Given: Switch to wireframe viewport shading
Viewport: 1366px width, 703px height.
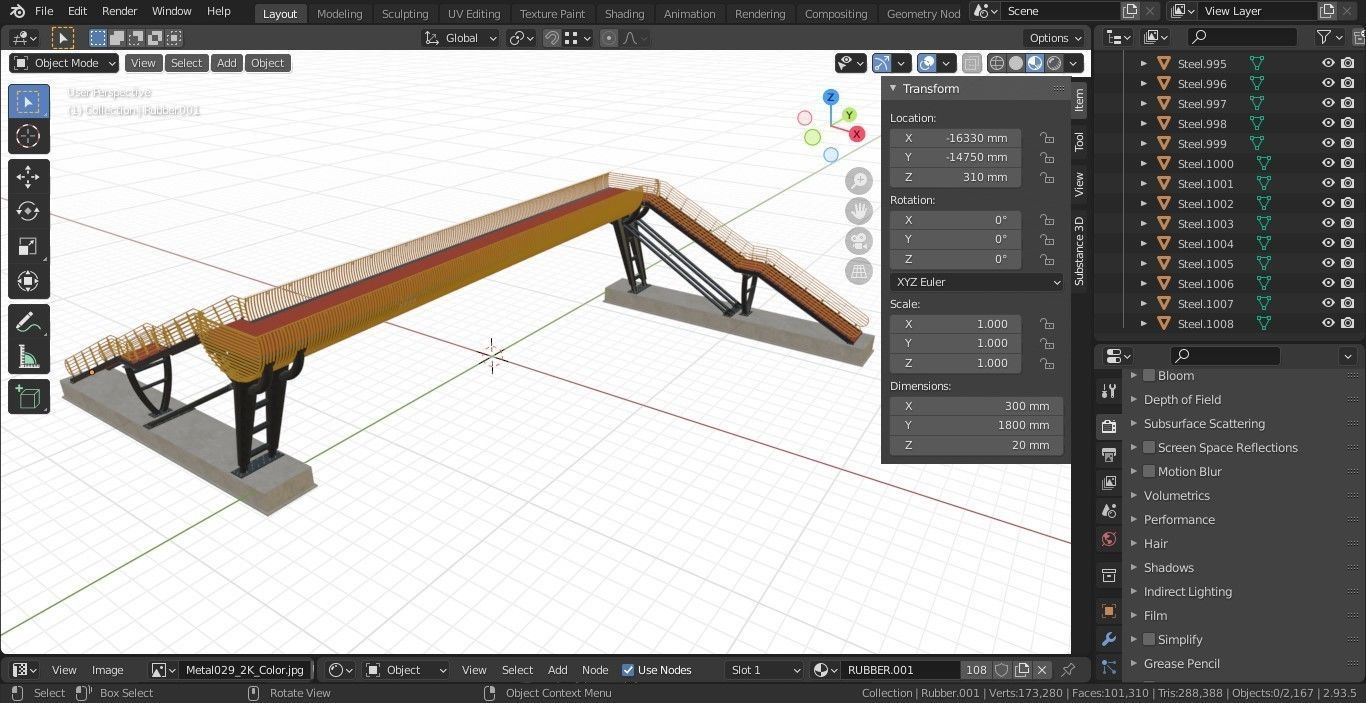Looking at the screenshot, I should pyautogui.click(x=997, y=63).
